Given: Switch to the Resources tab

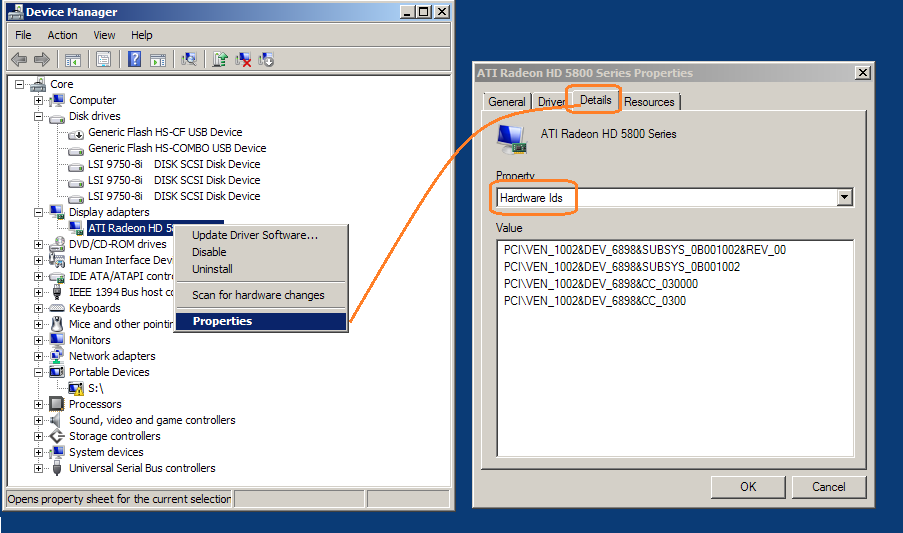Looking at the screenshot, I should [649, 101].
